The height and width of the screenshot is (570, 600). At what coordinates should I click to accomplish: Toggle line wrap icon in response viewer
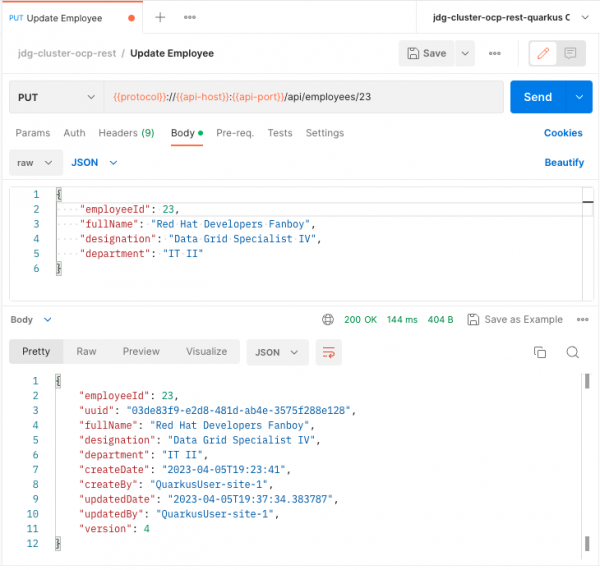pyautogui.click(x=327, y=352)
